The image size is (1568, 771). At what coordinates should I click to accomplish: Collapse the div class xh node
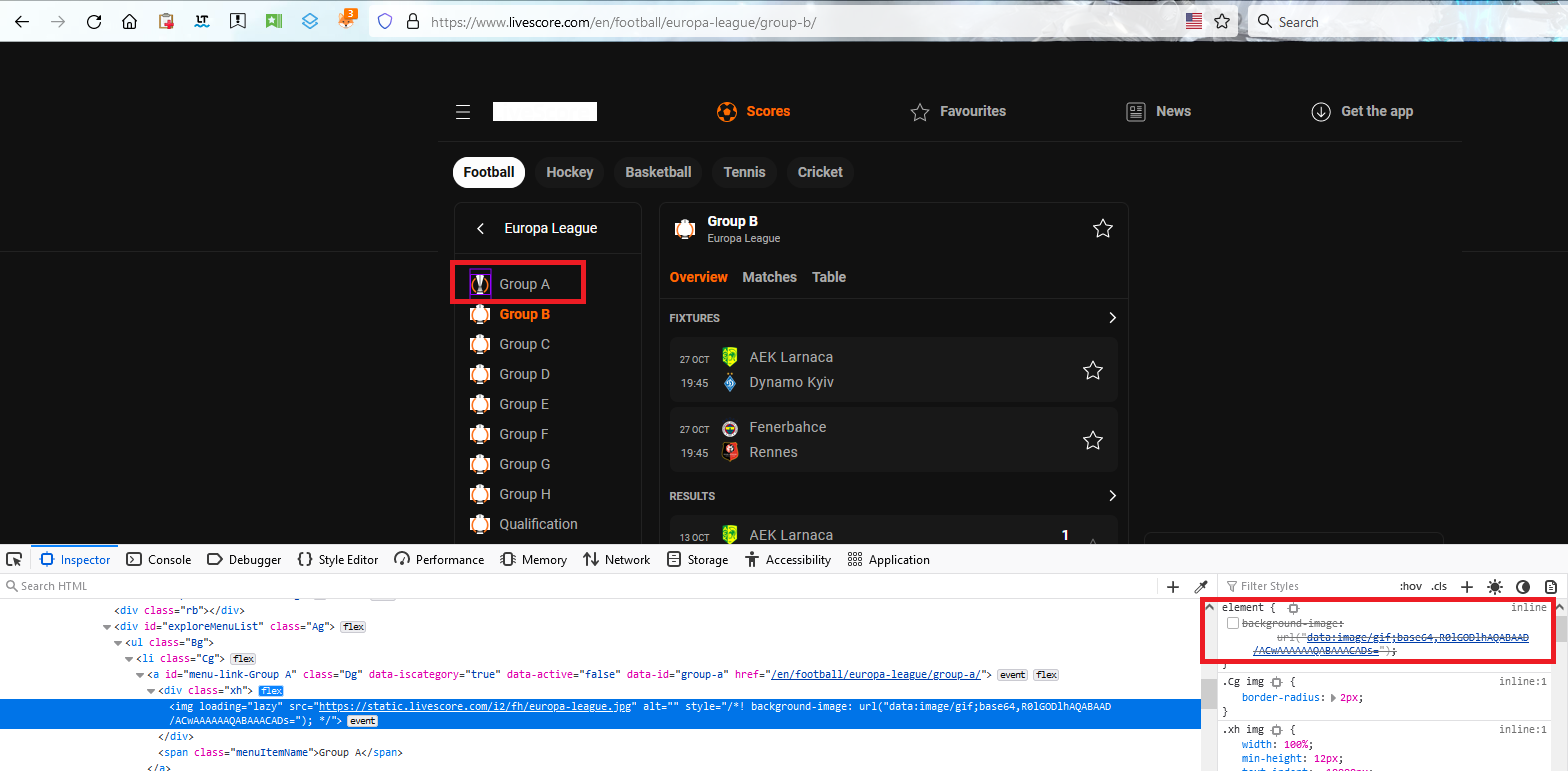(152, 691)
